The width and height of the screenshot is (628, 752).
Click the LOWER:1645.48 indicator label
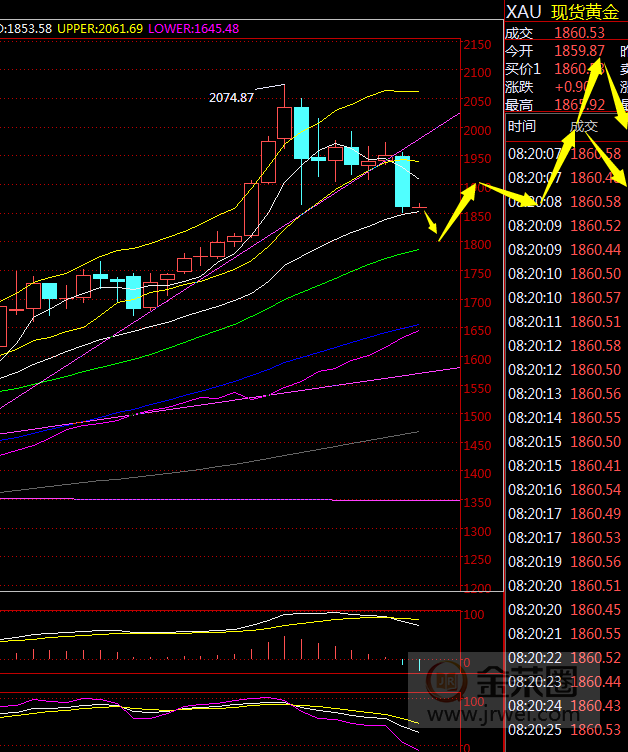pyautogui.click(x=194, y=28)
